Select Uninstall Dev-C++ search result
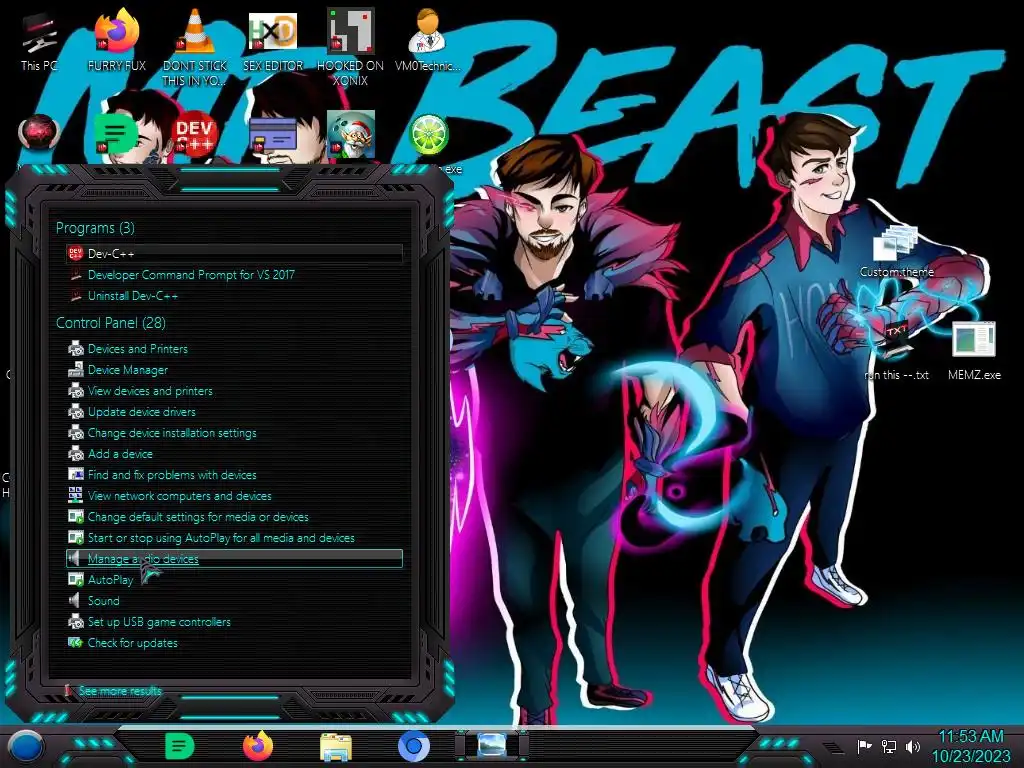Viewport: 1024px width, 768px height. [234, 295]
